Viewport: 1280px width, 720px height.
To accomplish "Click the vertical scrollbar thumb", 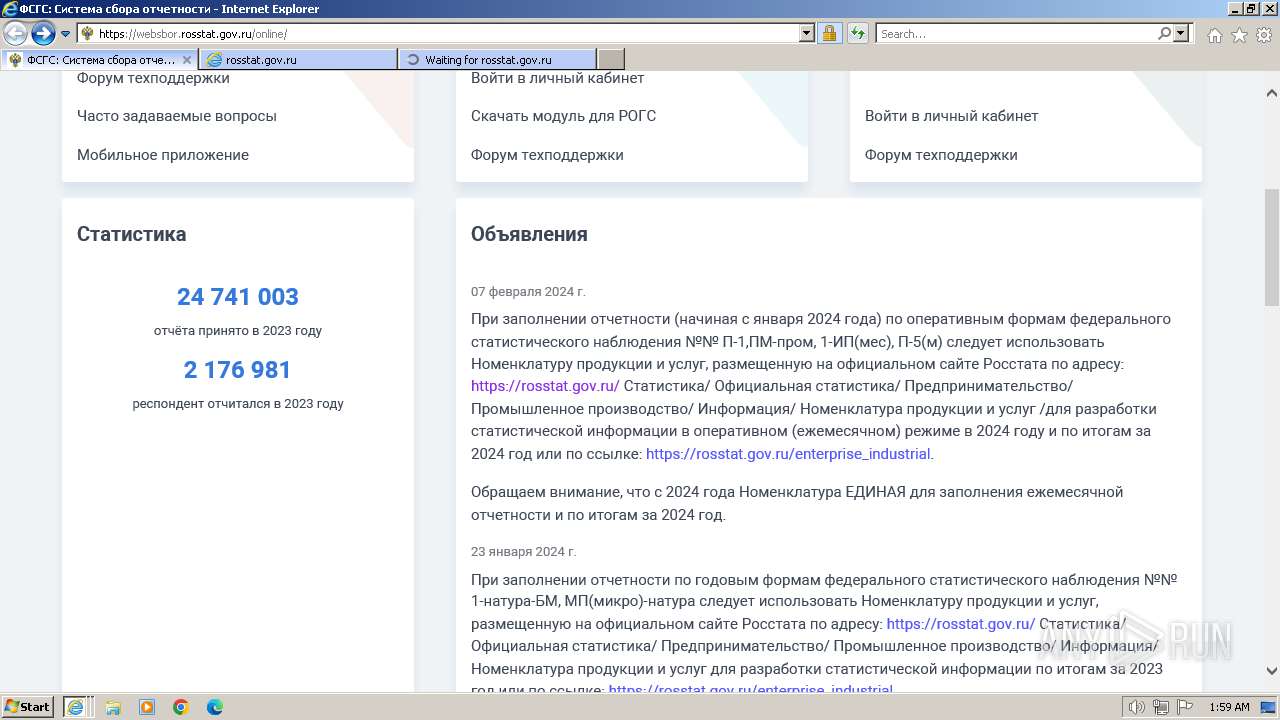I will click(1272, 247).
